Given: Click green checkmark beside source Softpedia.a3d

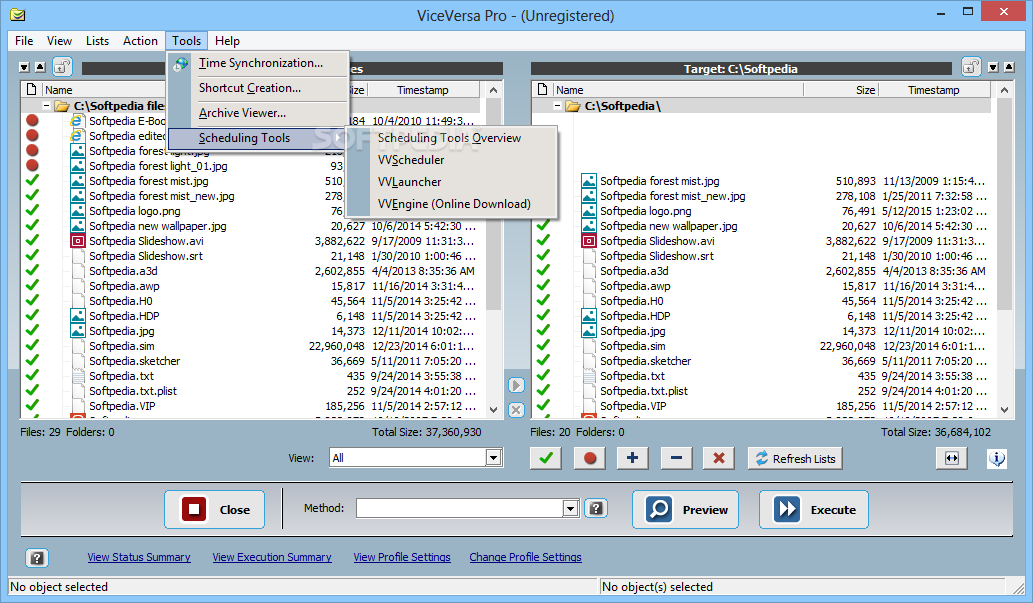Looking at the screenshot, I should 32,271.
